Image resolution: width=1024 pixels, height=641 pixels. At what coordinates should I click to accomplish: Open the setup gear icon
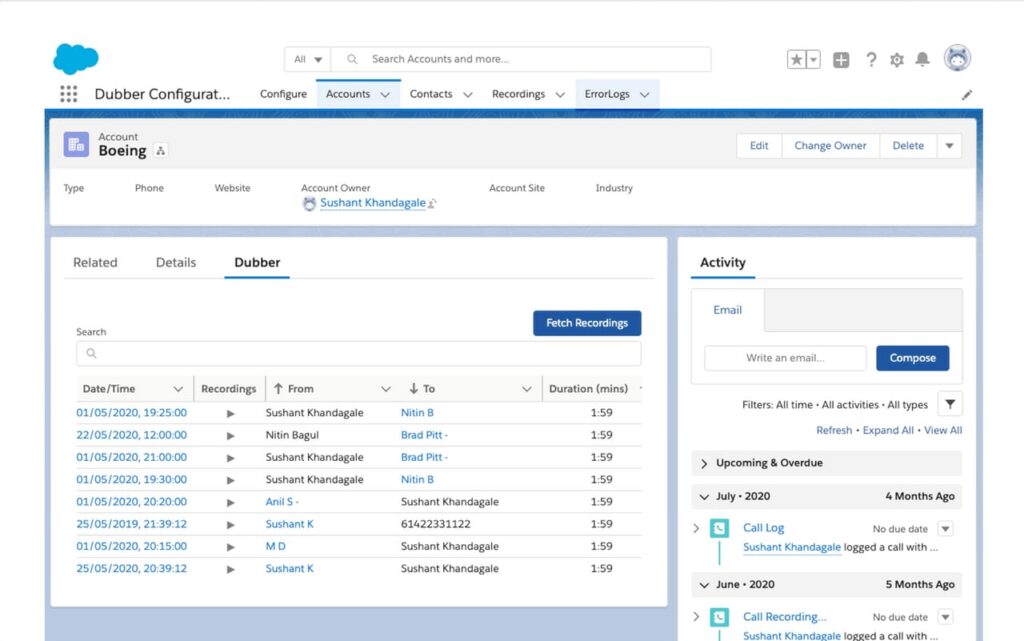897,60
